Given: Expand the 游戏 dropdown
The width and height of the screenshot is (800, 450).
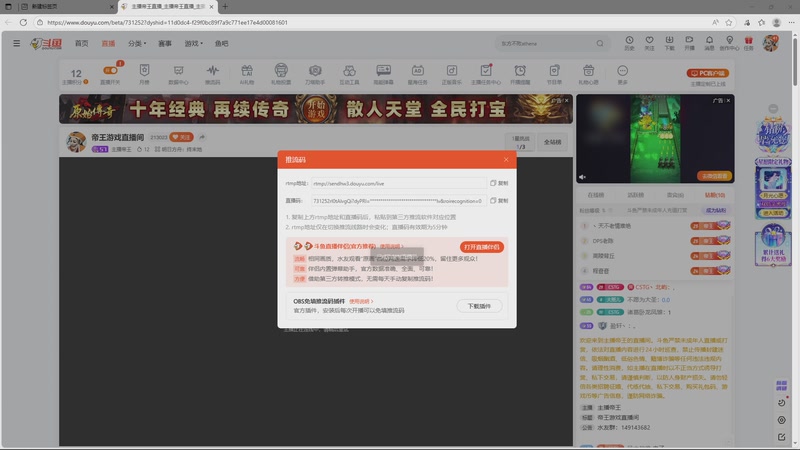Looking at the screenshot, I should (193, 43).
